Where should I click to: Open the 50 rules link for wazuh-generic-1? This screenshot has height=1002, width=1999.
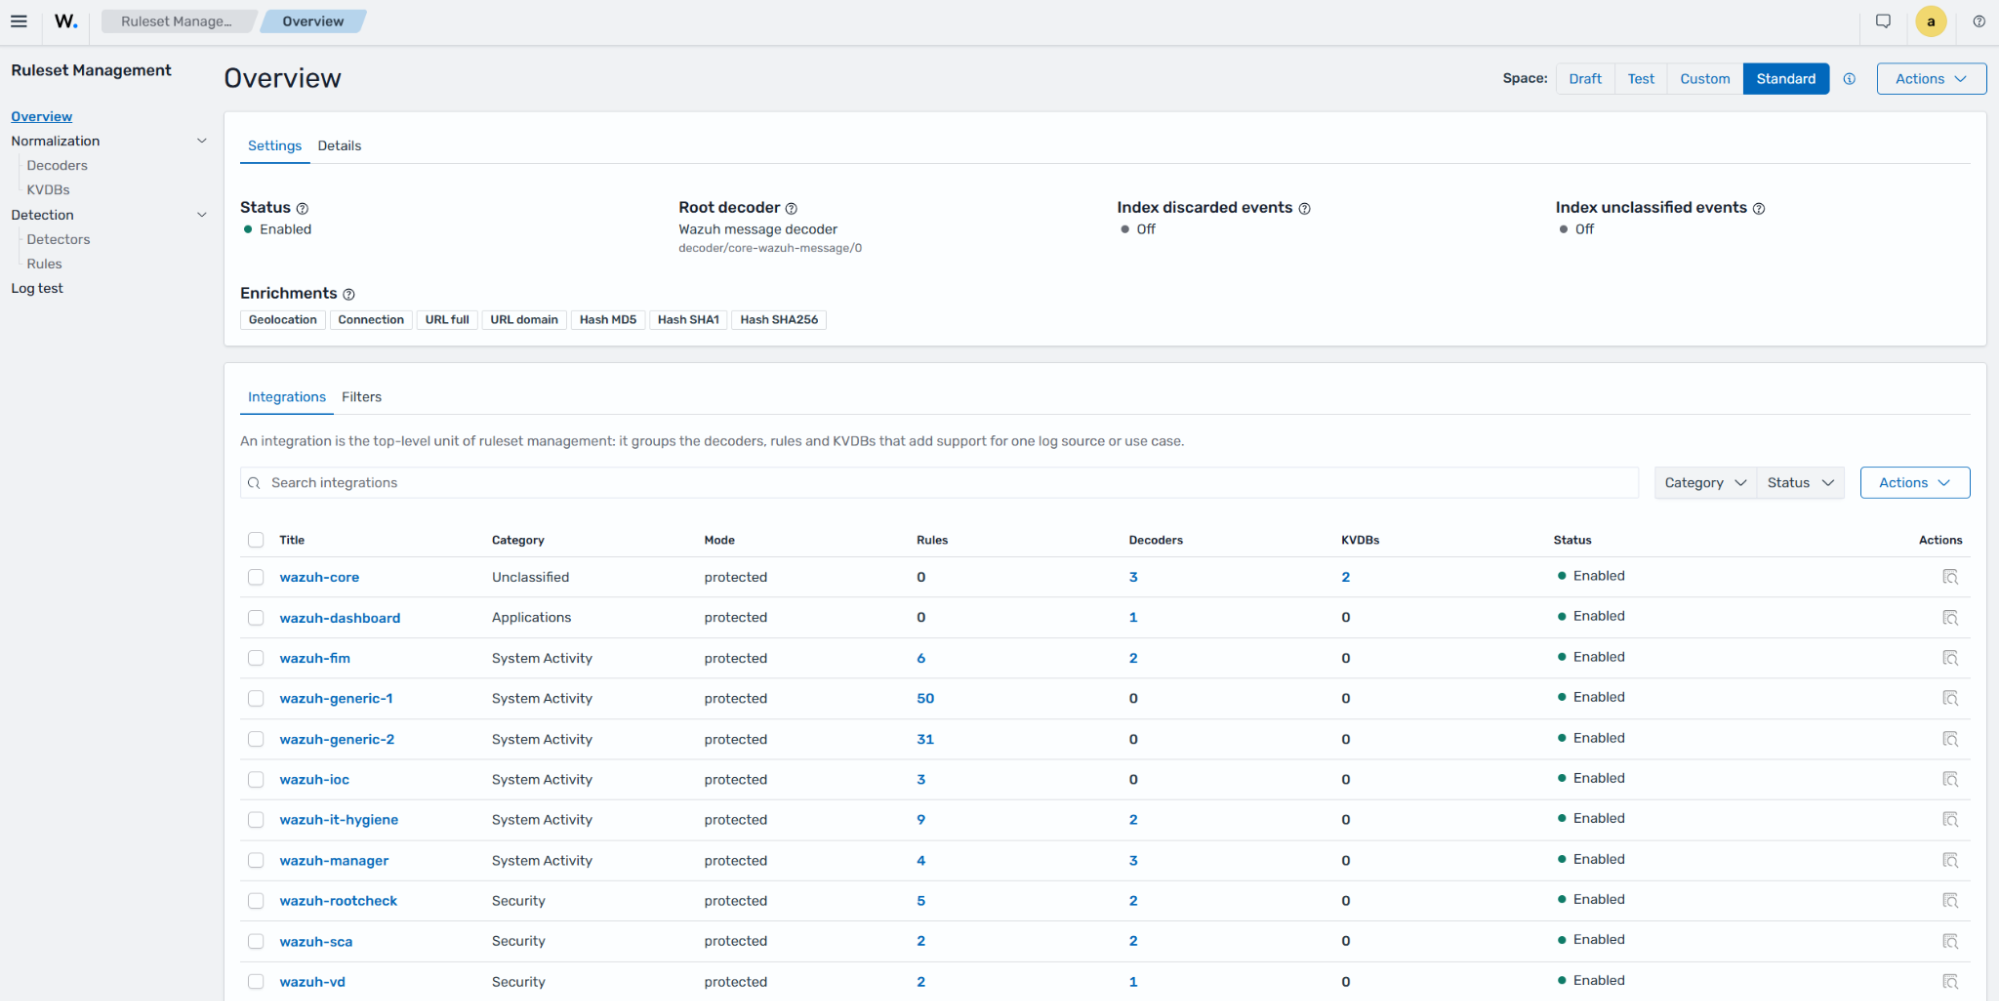925,699
